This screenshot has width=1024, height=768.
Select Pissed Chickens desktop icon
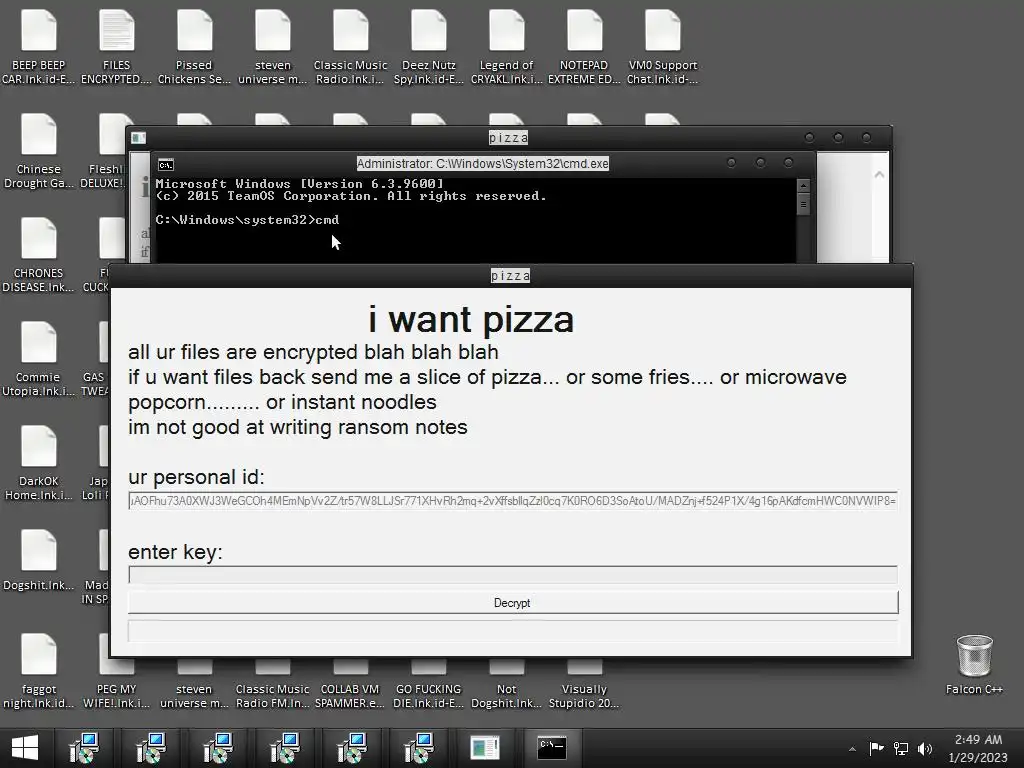(x=194, y=47)
